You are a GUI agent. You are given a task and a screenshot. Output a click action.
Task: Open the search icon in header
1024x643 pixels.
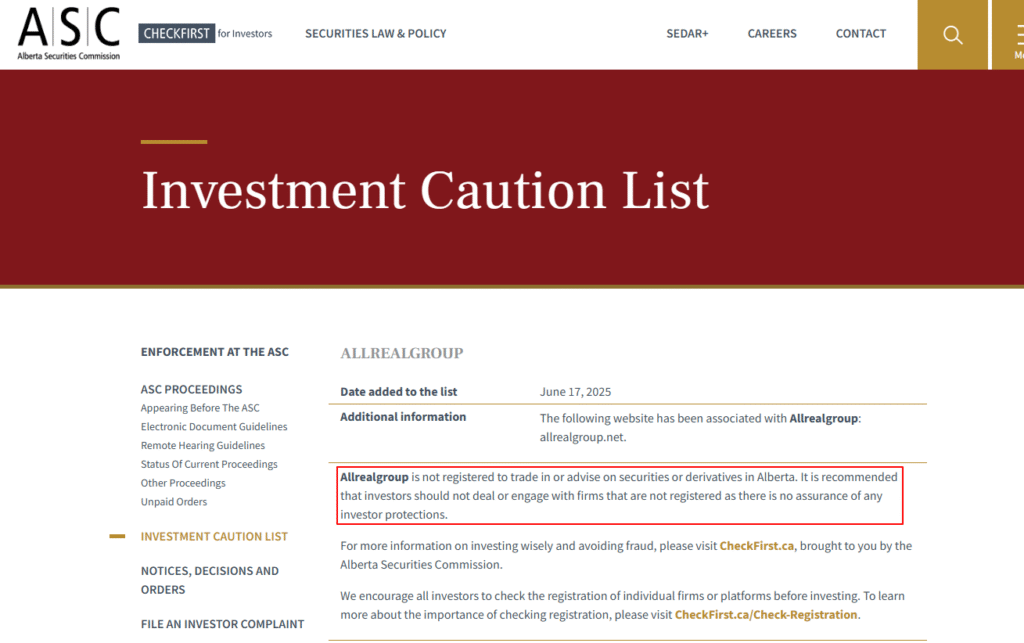952,35
